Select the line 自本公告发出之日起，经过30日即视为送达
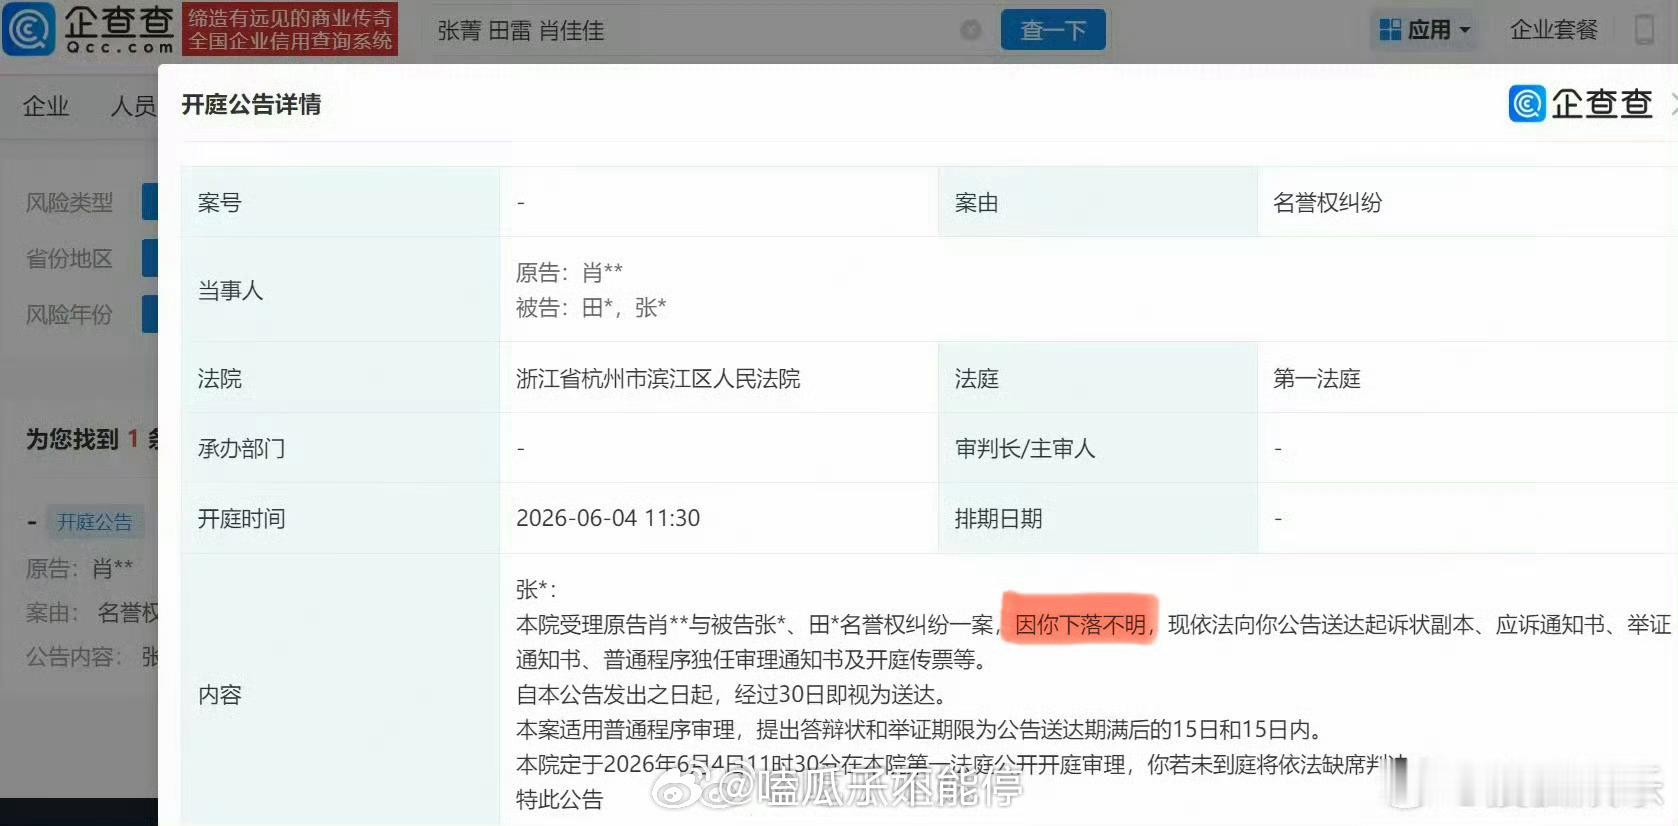Screen dimensions: 1678x826 (731, 694)
